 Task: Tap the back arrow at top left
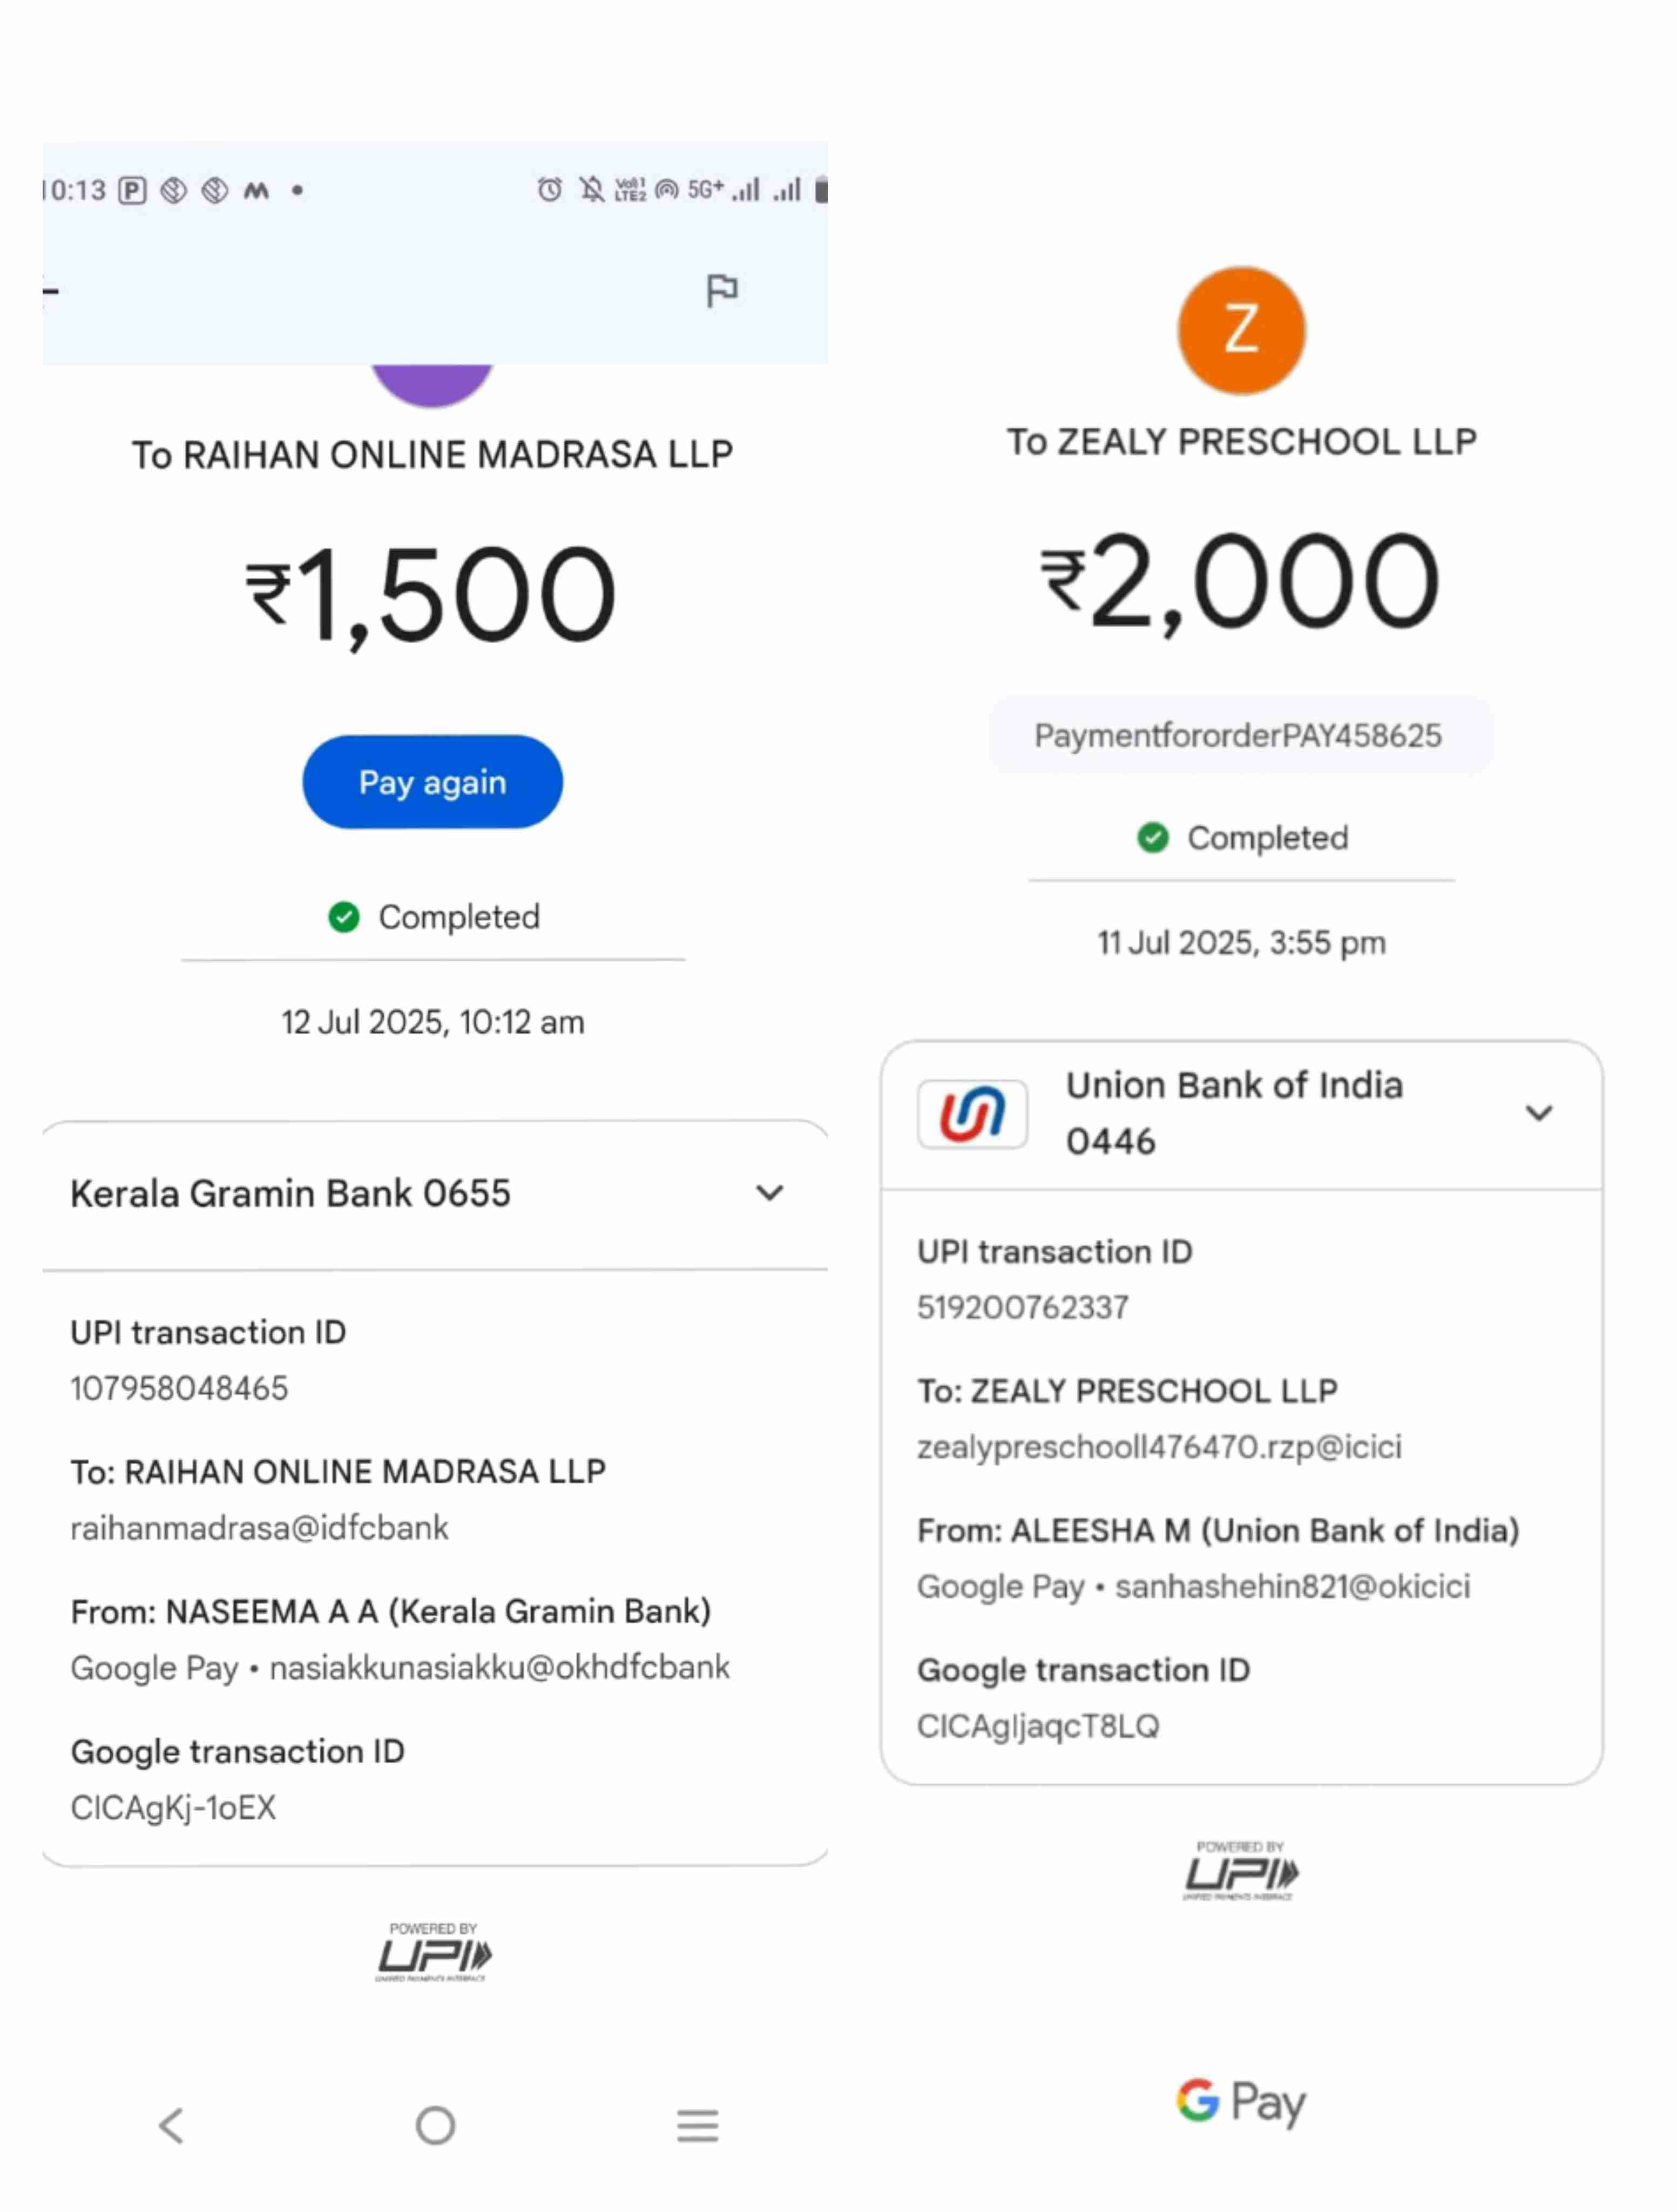51,291
